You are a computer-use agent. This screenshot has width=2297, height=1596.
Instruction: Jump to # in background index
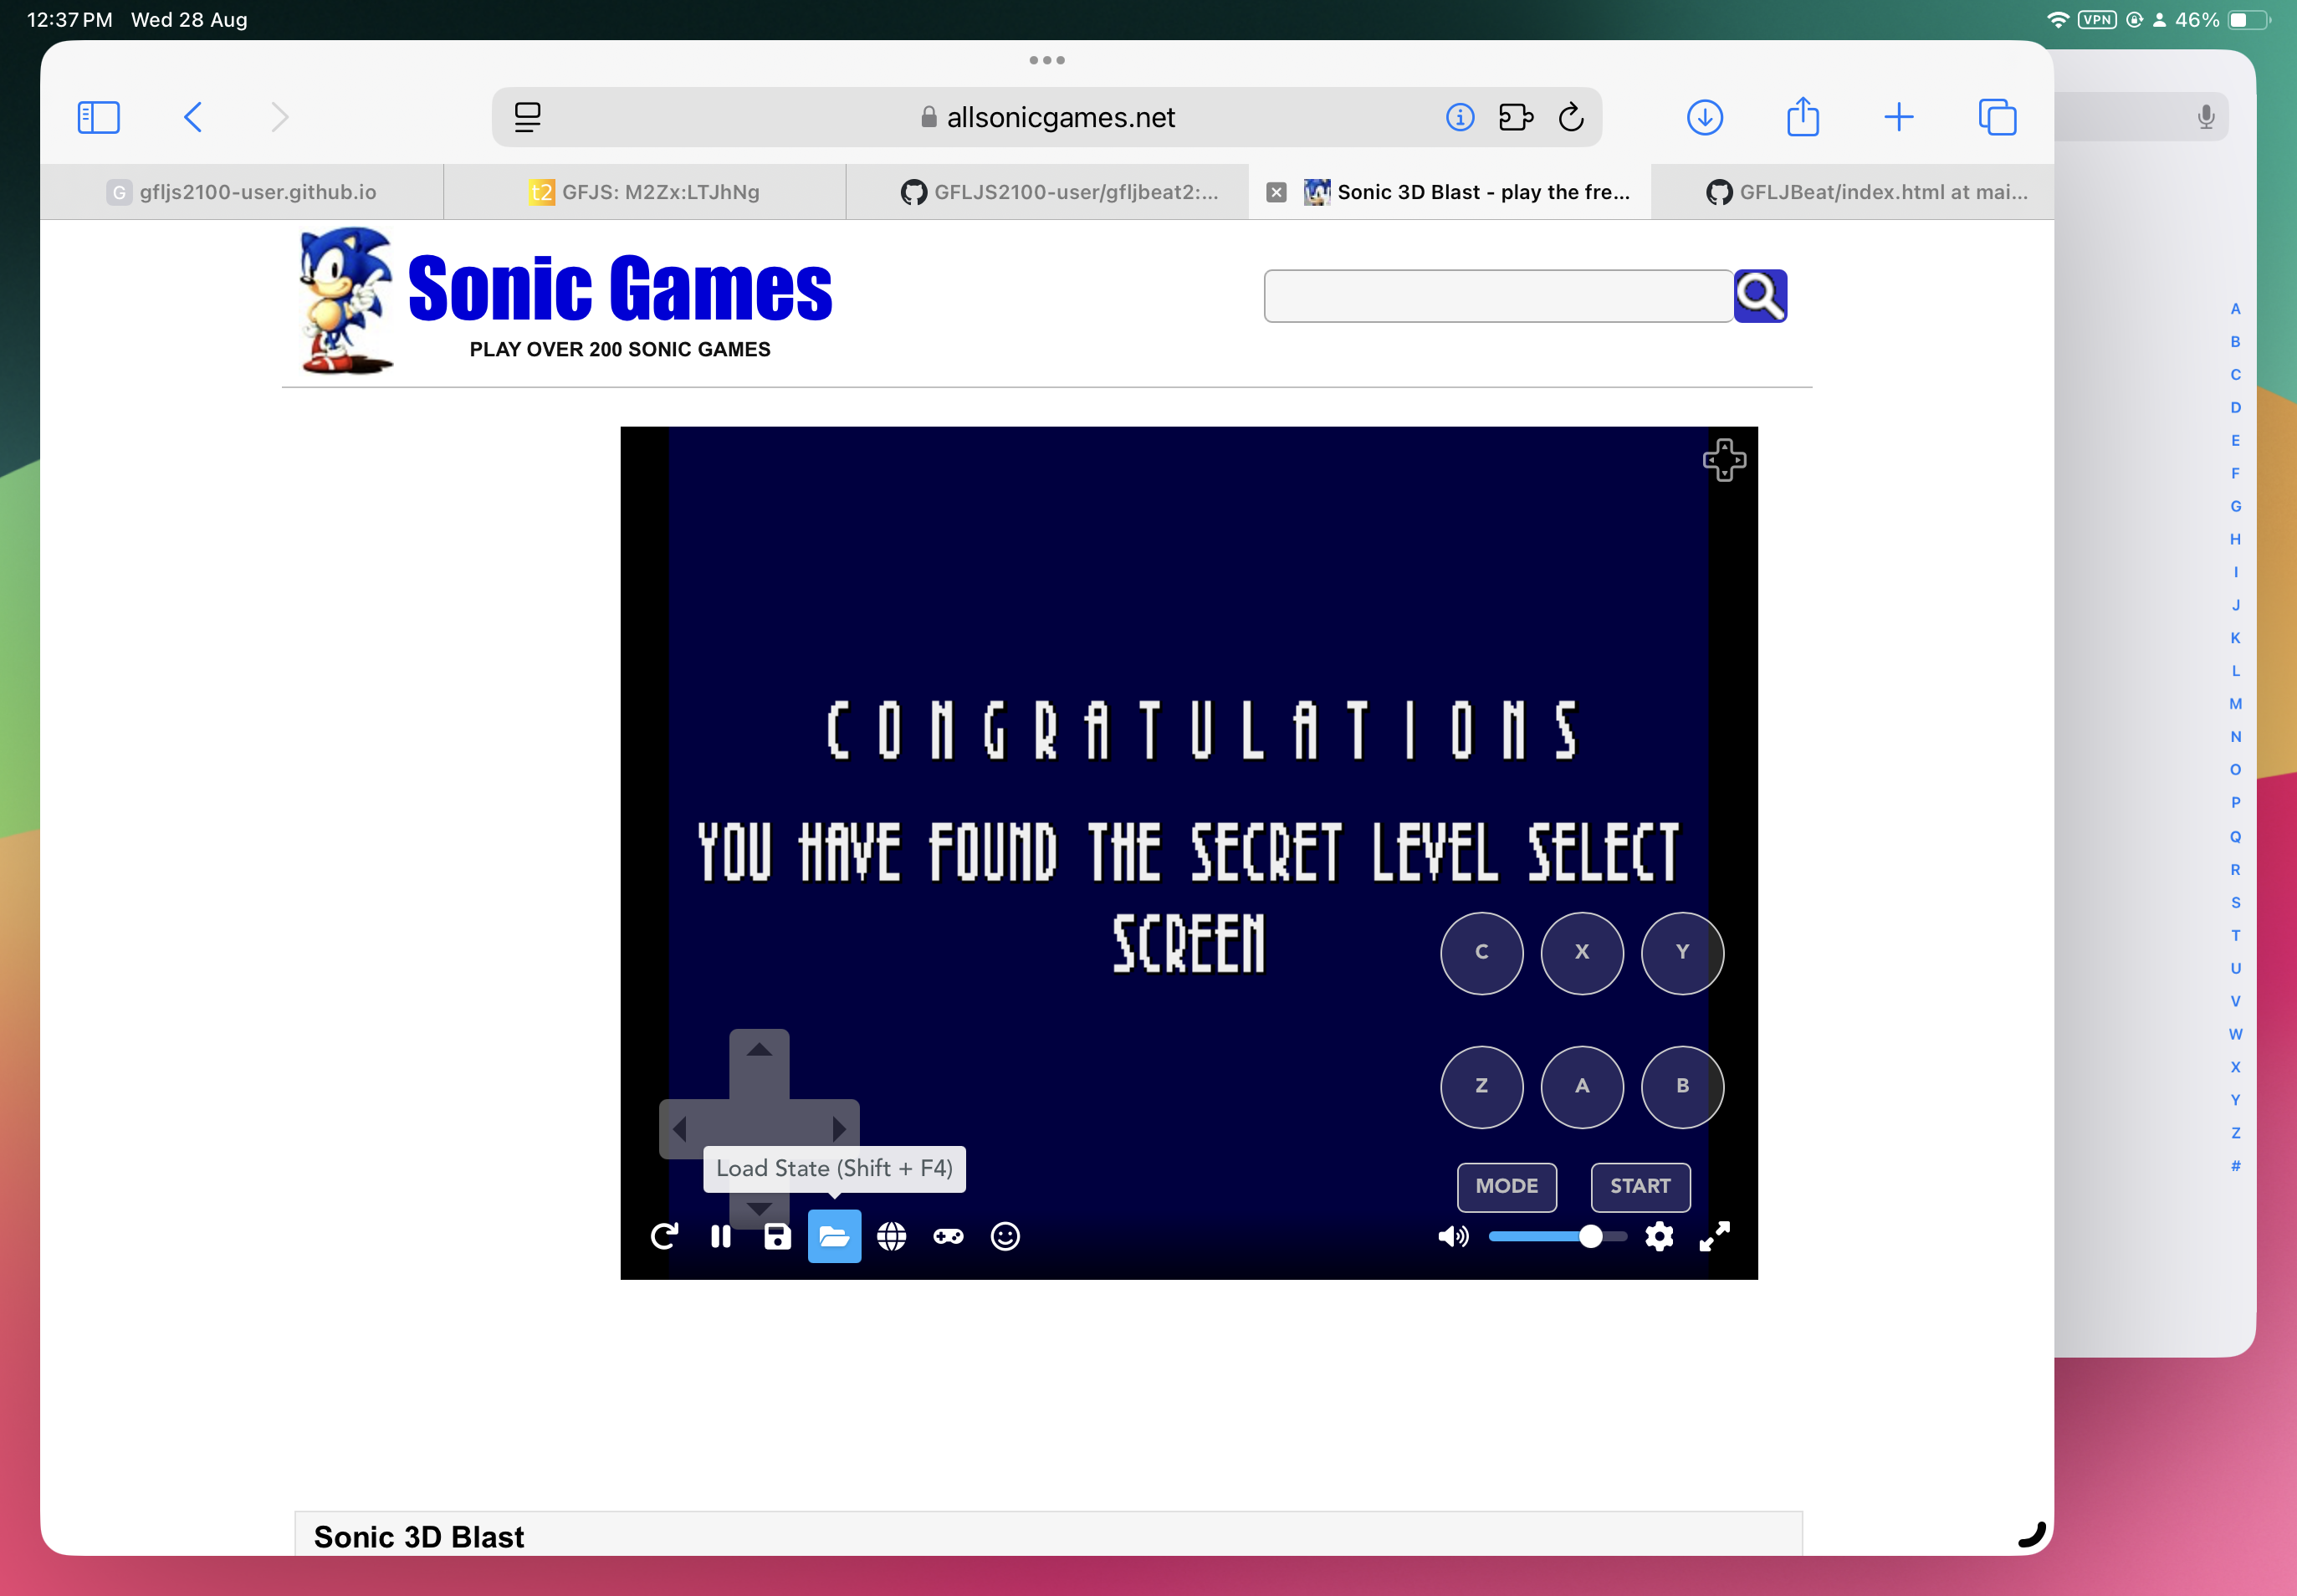coord(2234,1166)
